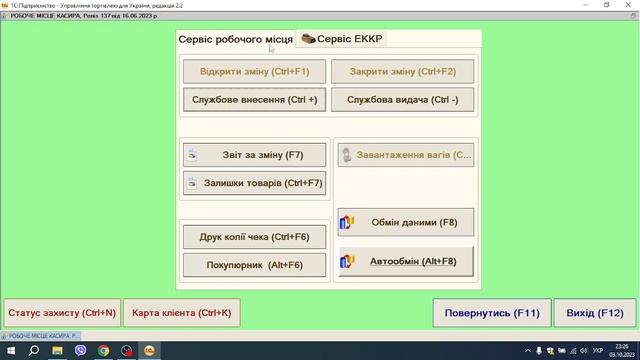The height and width of the screenshot is (360, 640).
Task: Click the microphone tray icon
Action: (539, 351)
